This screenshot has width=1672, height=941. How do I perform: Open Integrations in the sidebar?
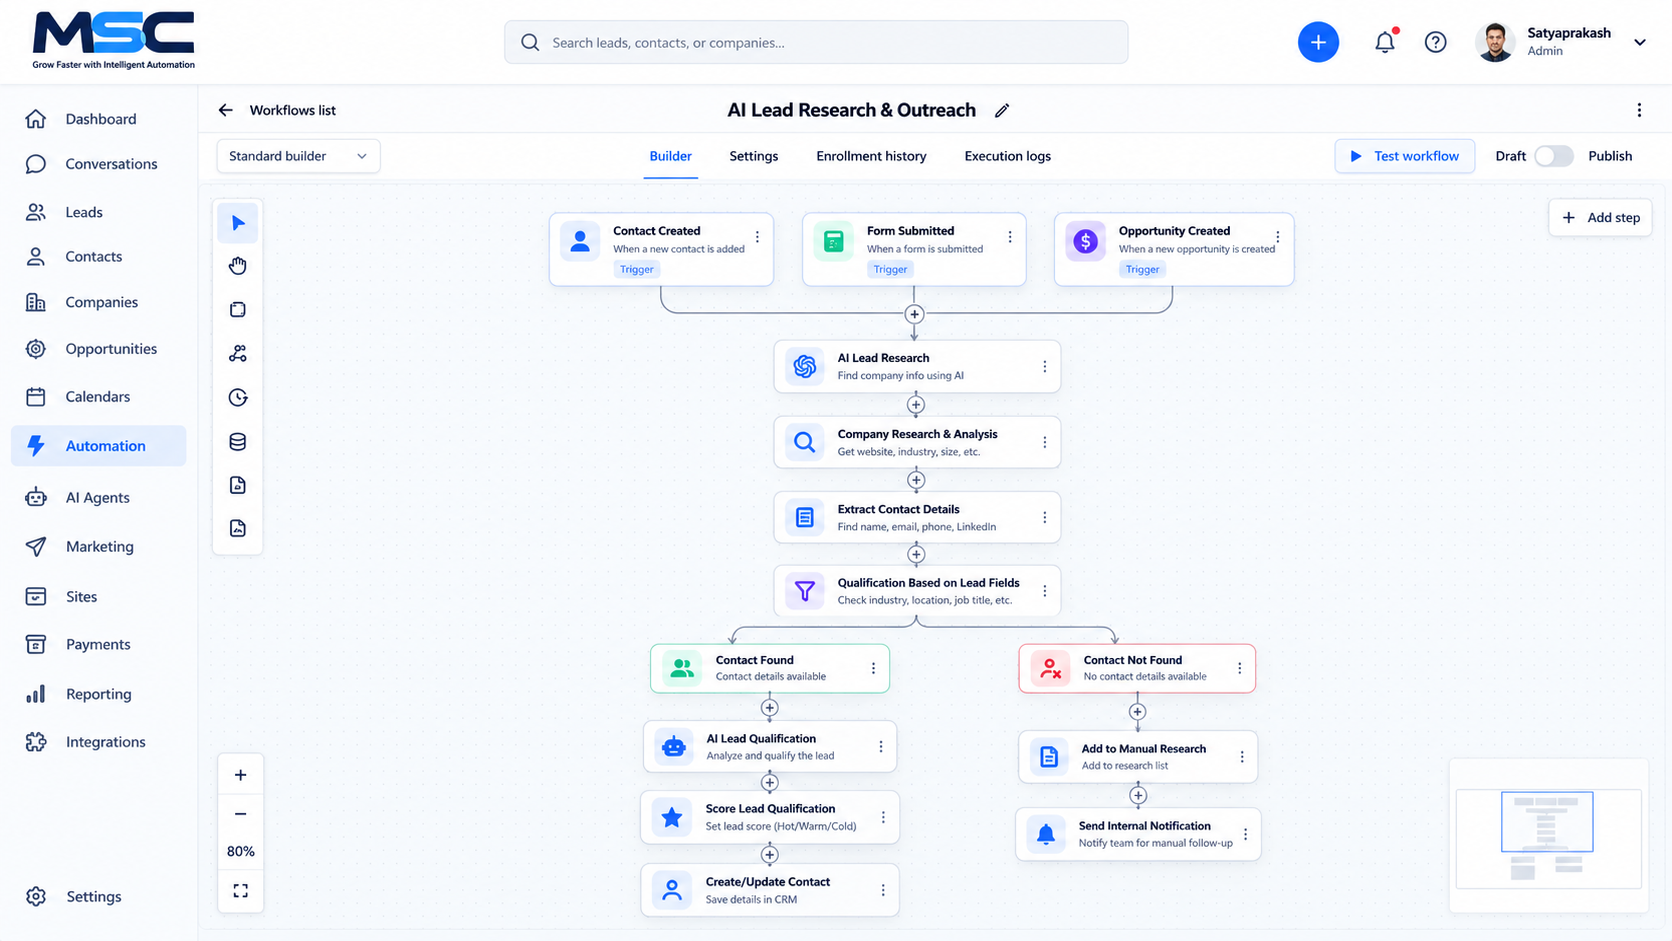pyautogui.click(x=98, y=742)
